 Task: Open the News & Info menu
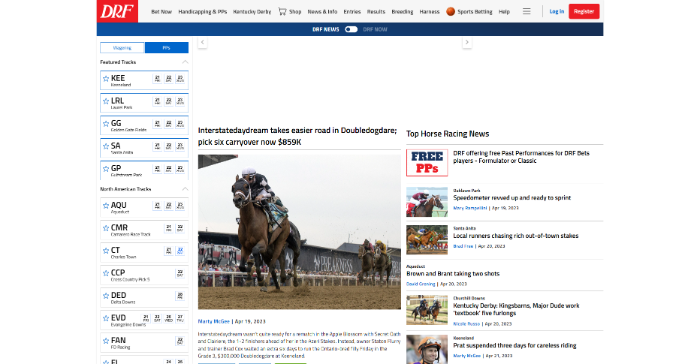[x=322, y=12]
